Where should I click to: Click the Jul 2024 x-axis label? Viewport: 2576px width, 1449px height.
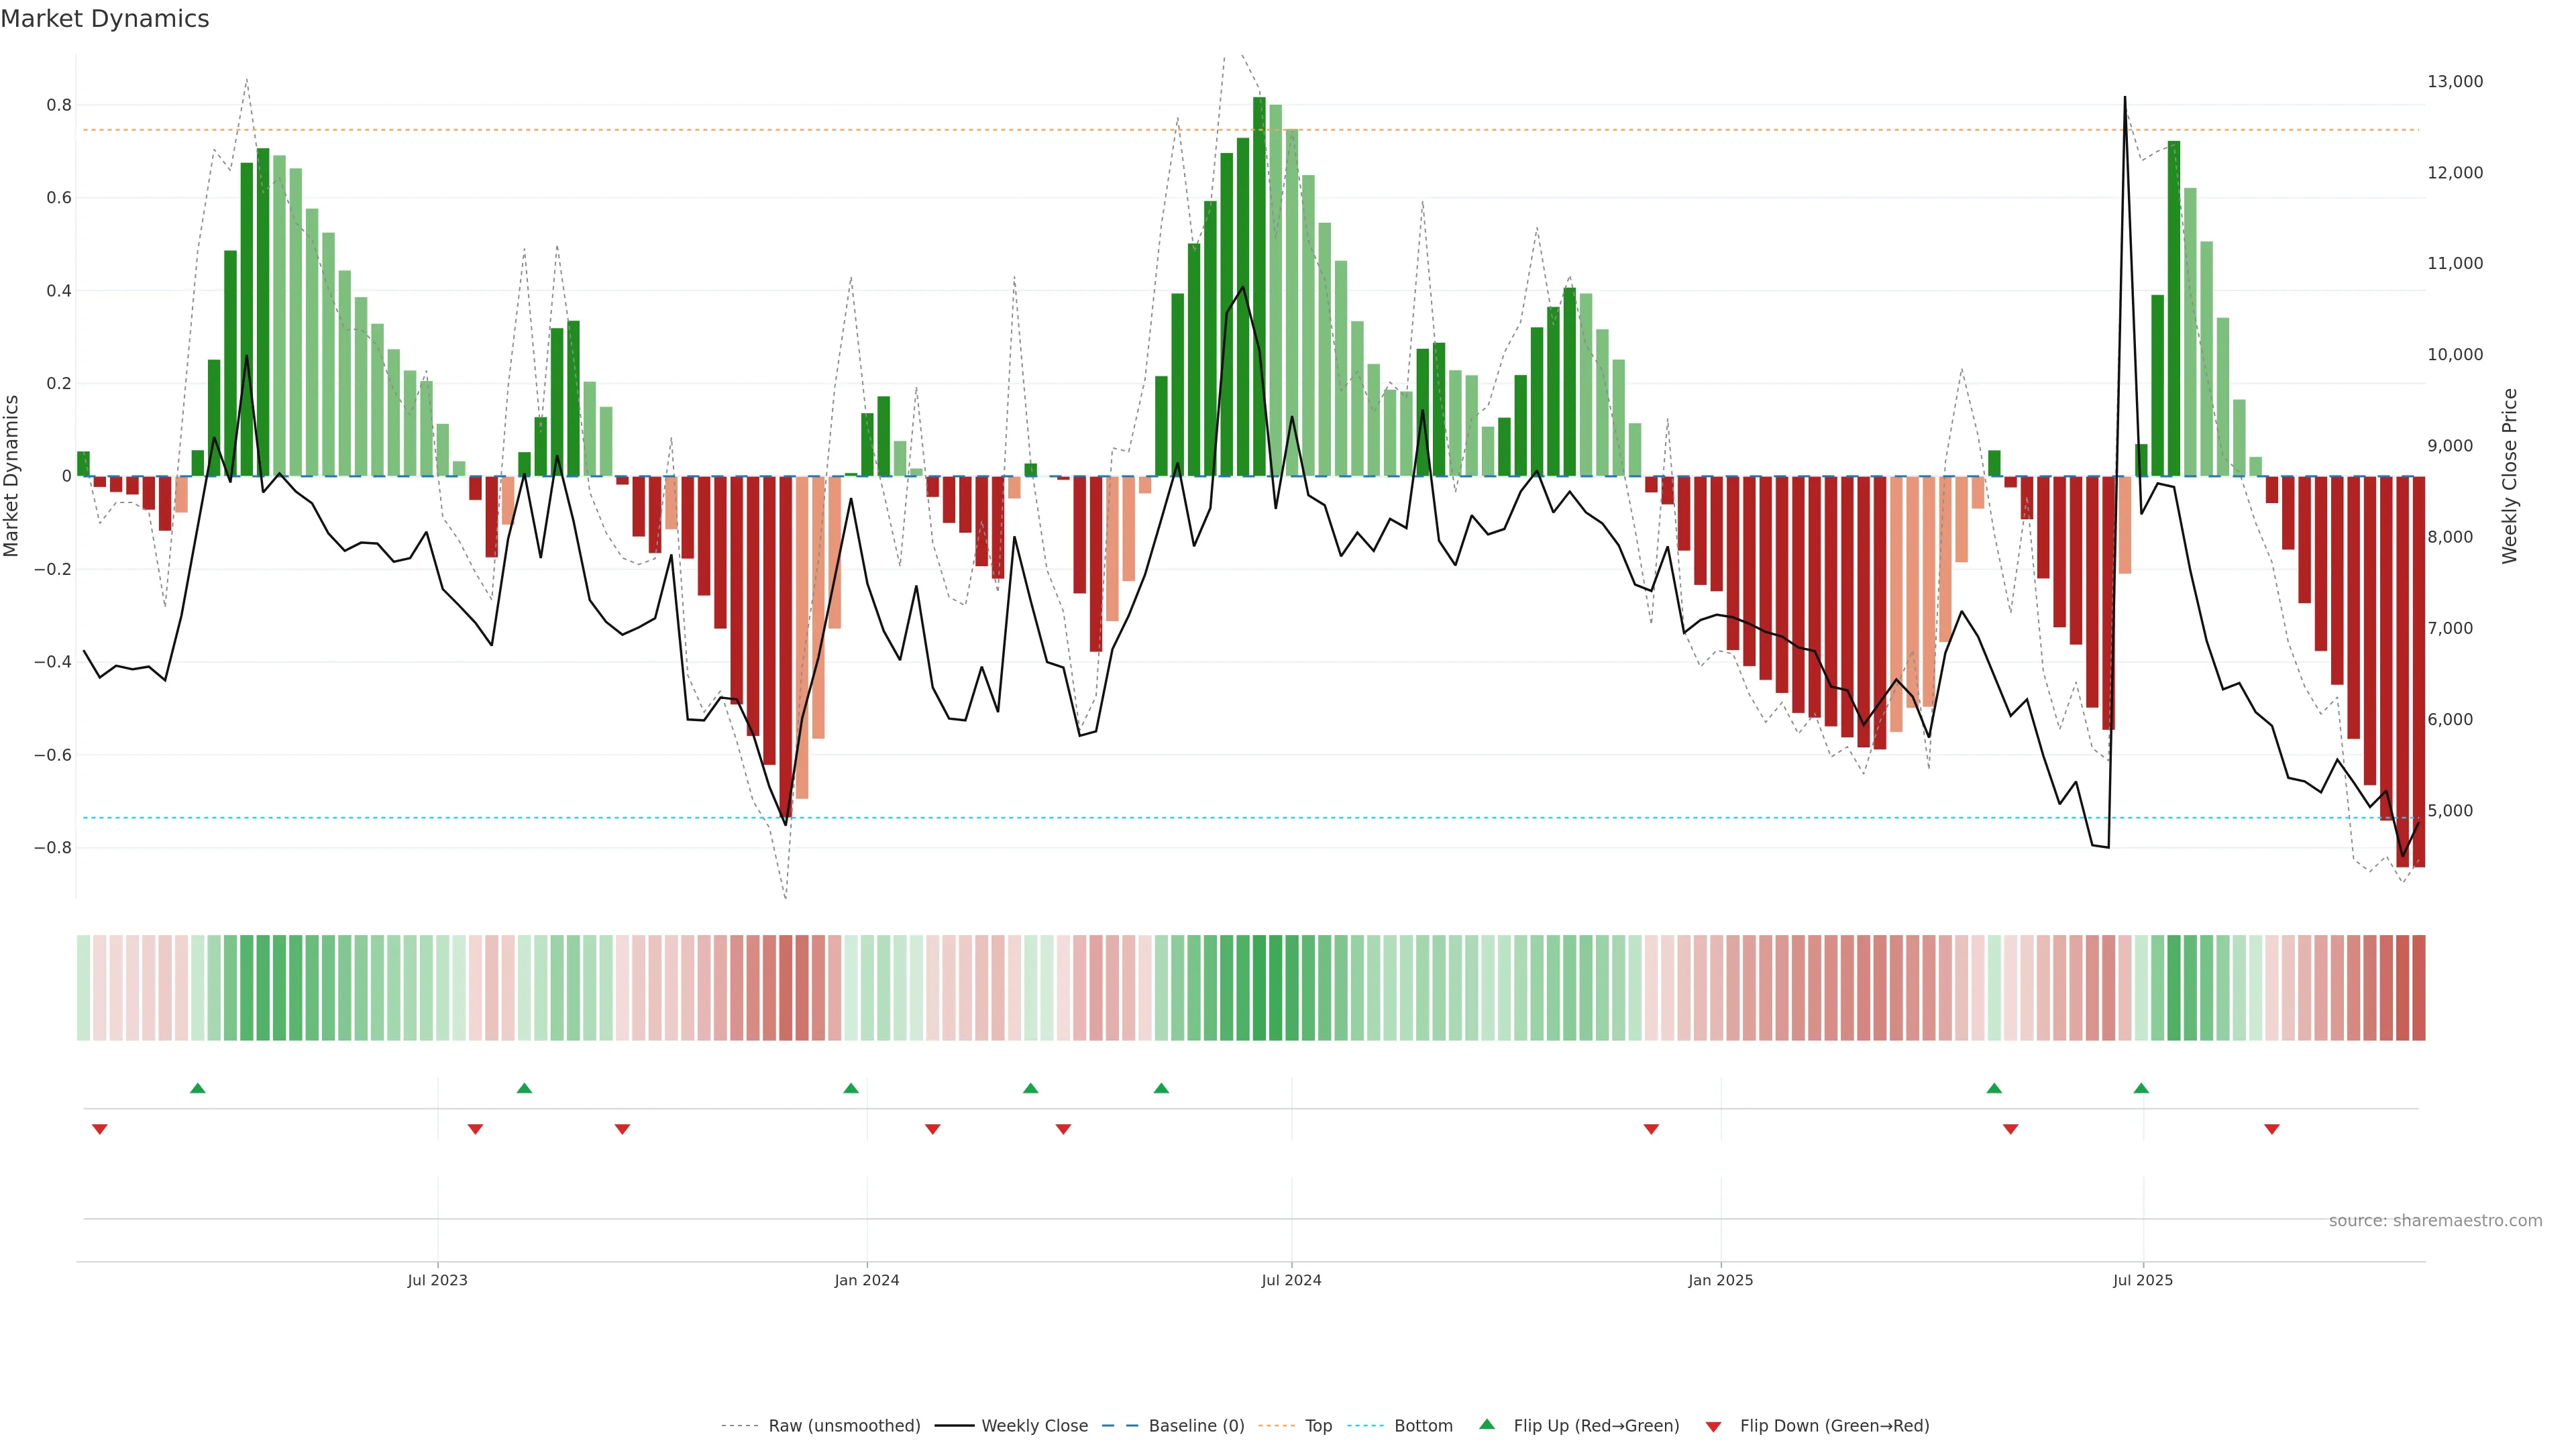(1291, 1280)
